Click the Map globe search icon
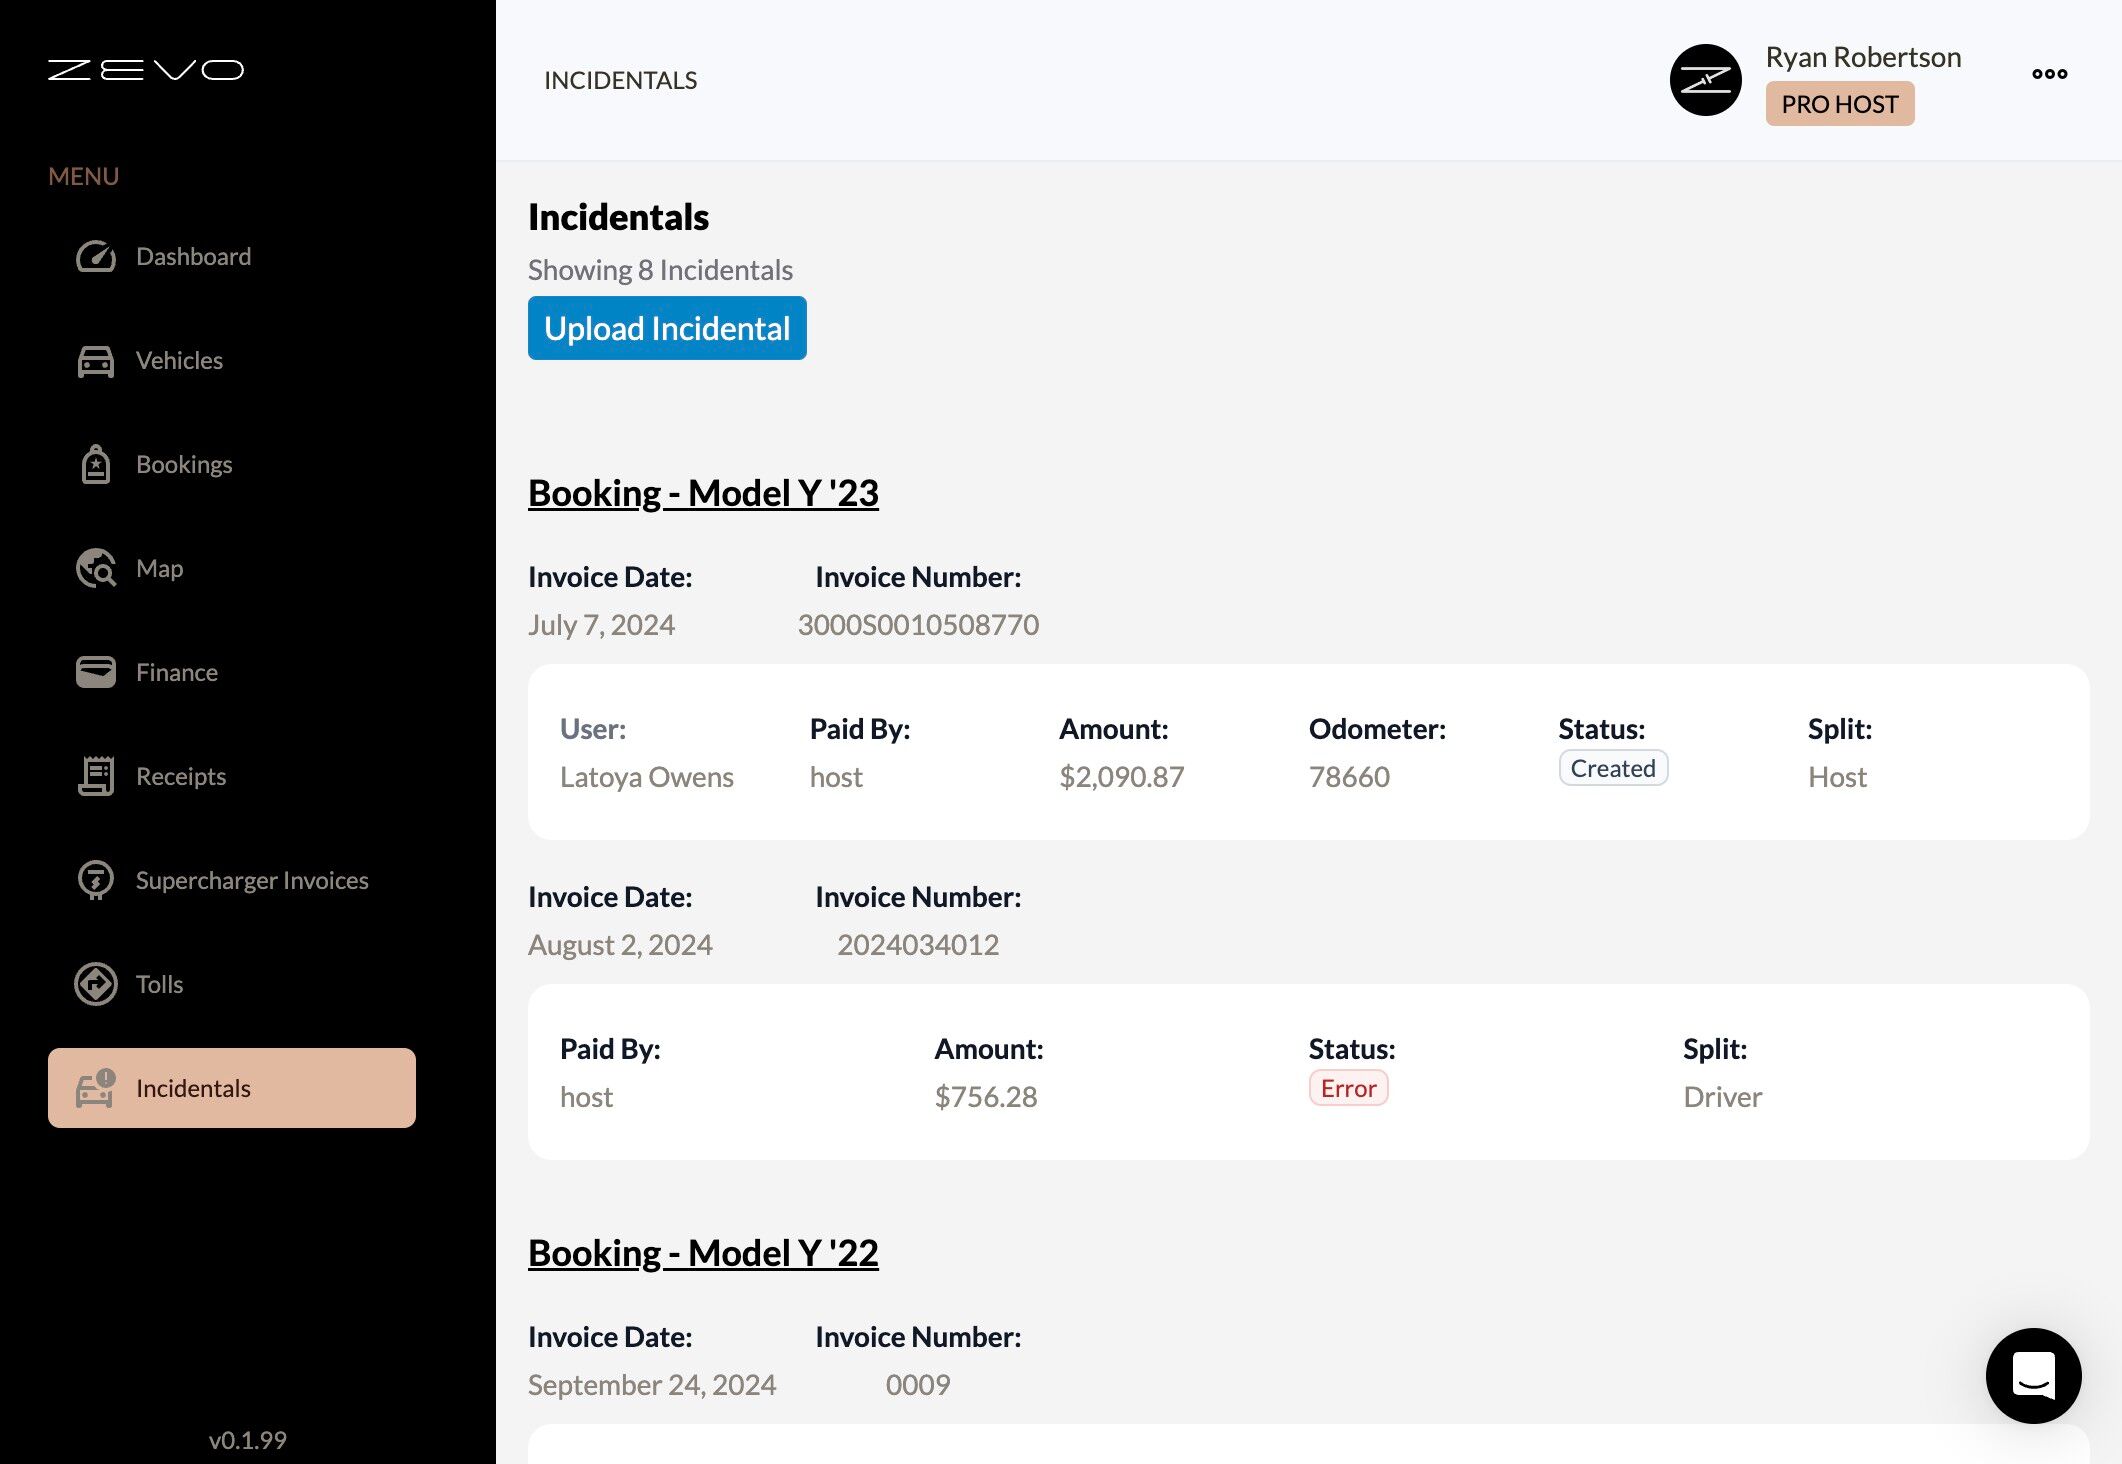 point(96,569)
